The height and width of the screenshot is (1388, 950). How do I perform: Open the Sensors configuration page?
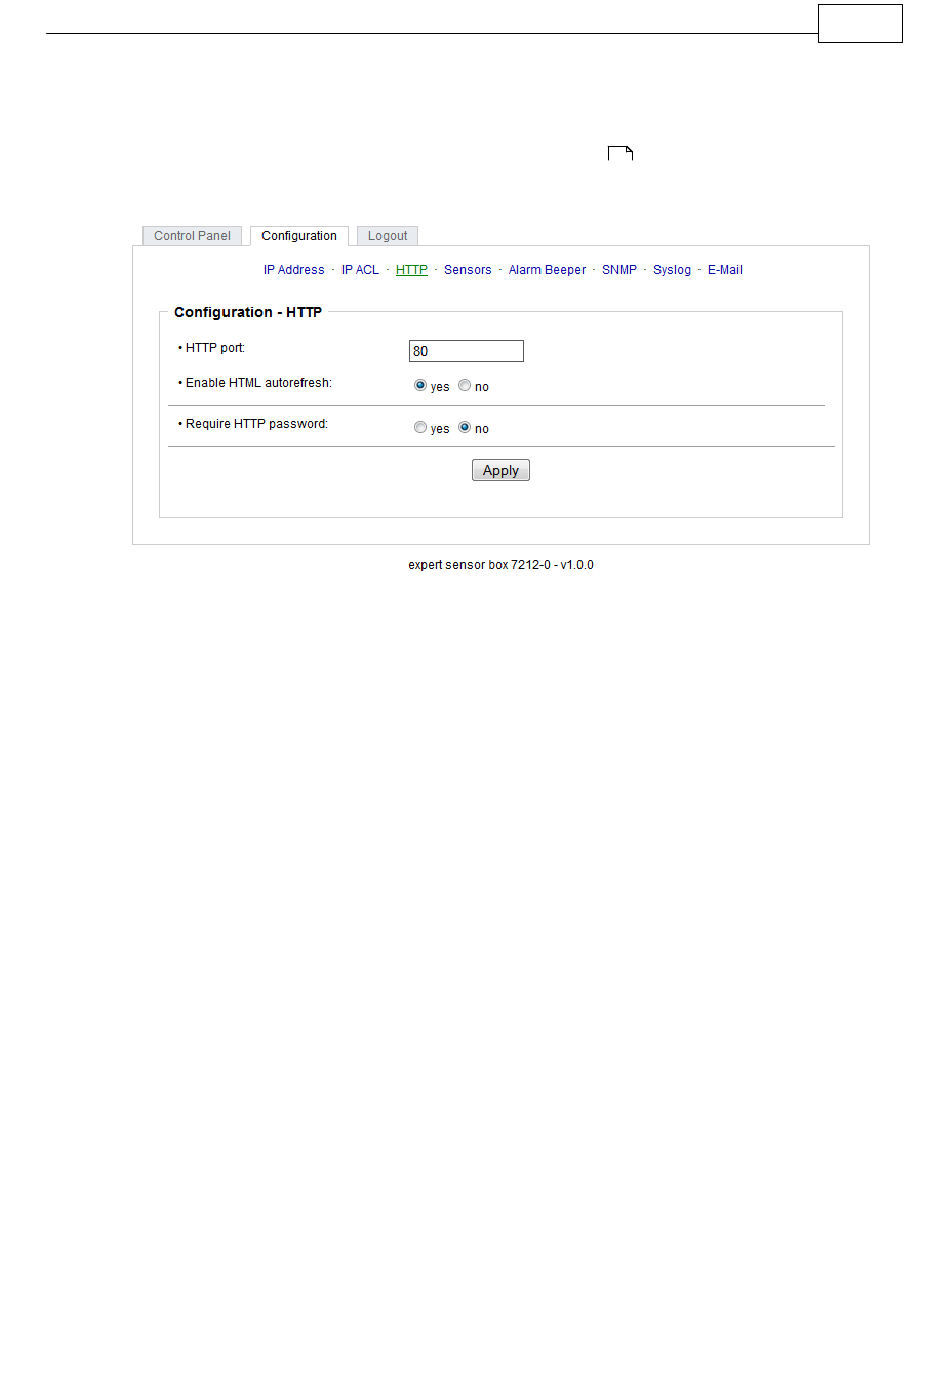click(468, 270)
